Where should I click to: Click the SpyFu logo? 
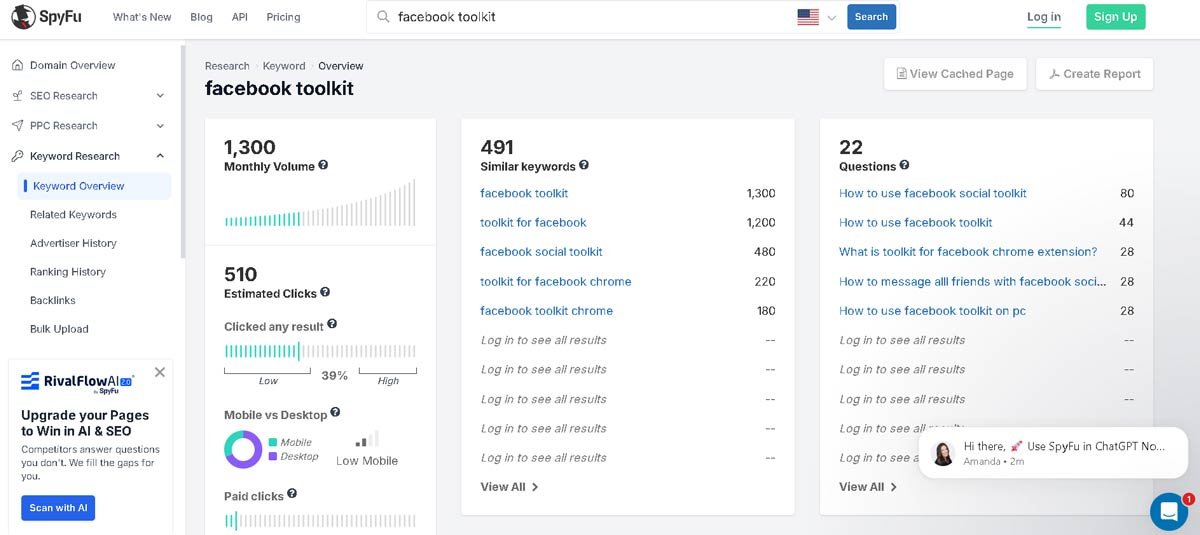[48, 17]
